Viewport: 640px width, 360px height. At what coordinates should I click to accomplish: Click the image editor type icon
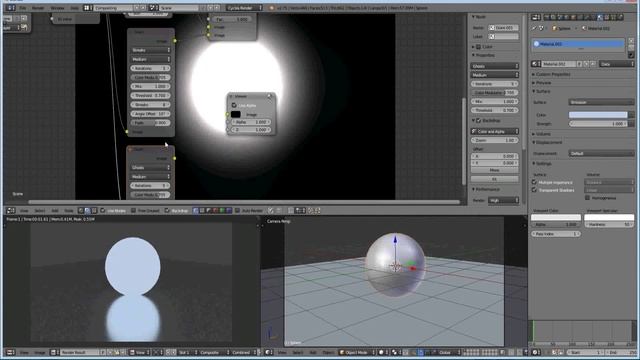click(x=11, y=353)
